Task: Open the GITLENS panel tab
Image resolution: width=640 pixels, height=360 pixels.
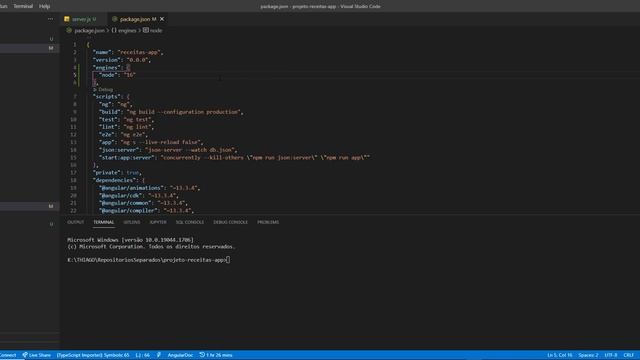Action: (131, 222)
